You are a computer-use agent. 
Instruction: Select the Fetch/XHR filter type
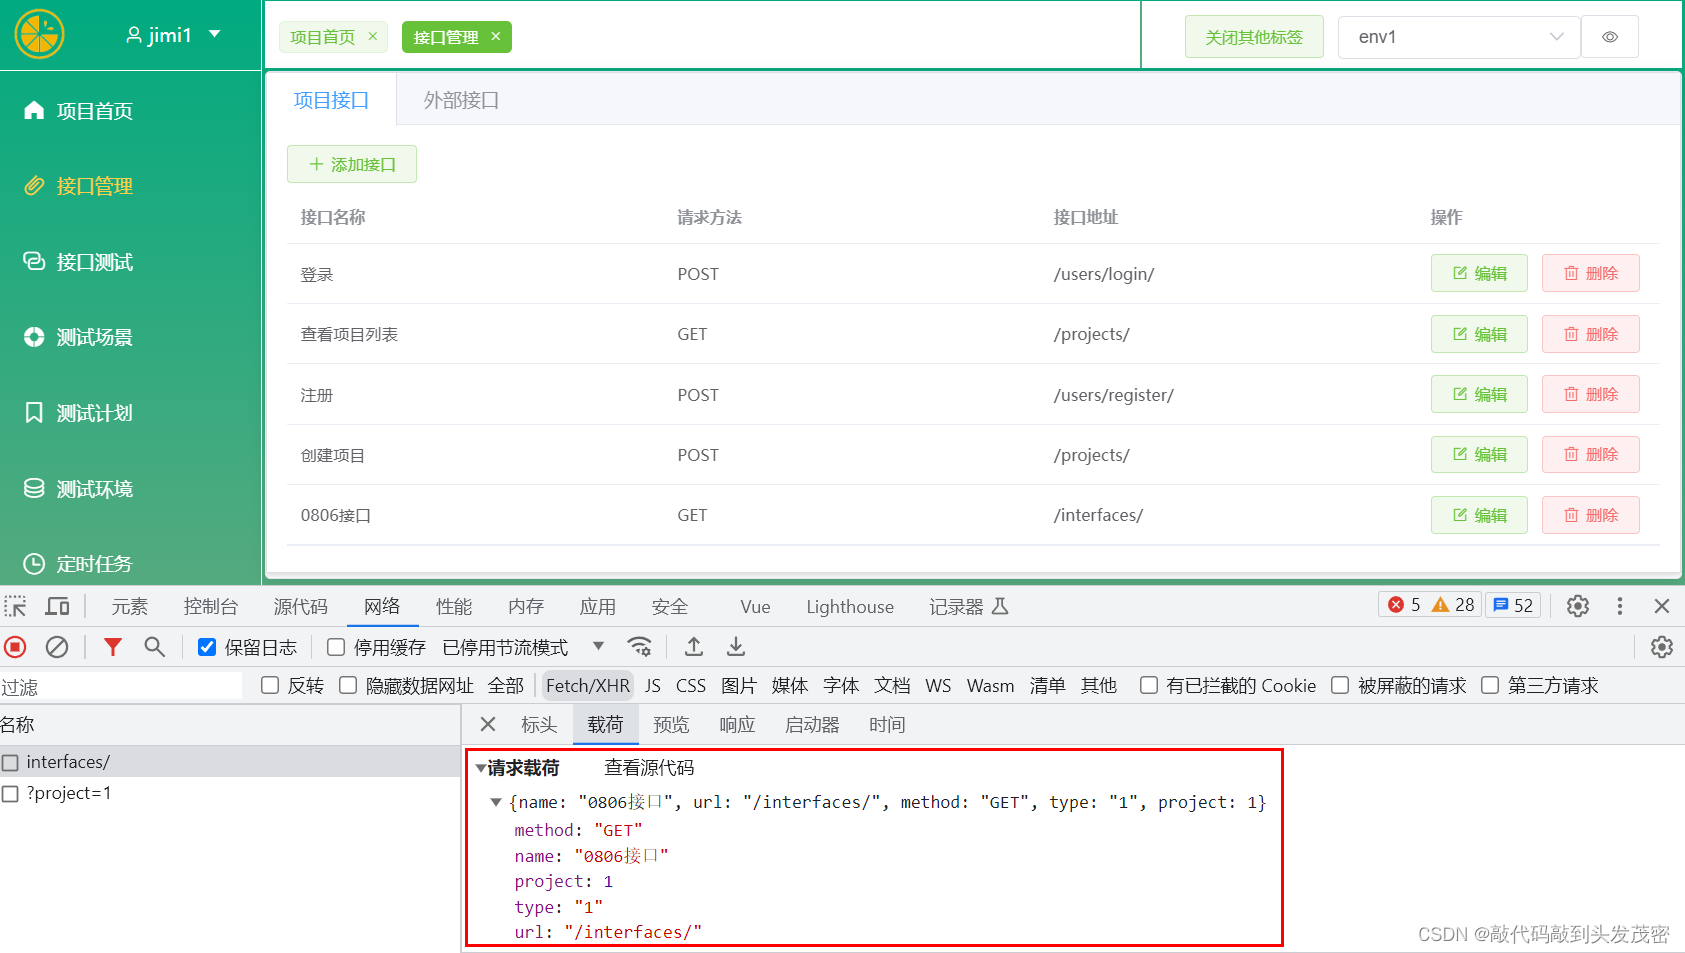tap(588, 685)
